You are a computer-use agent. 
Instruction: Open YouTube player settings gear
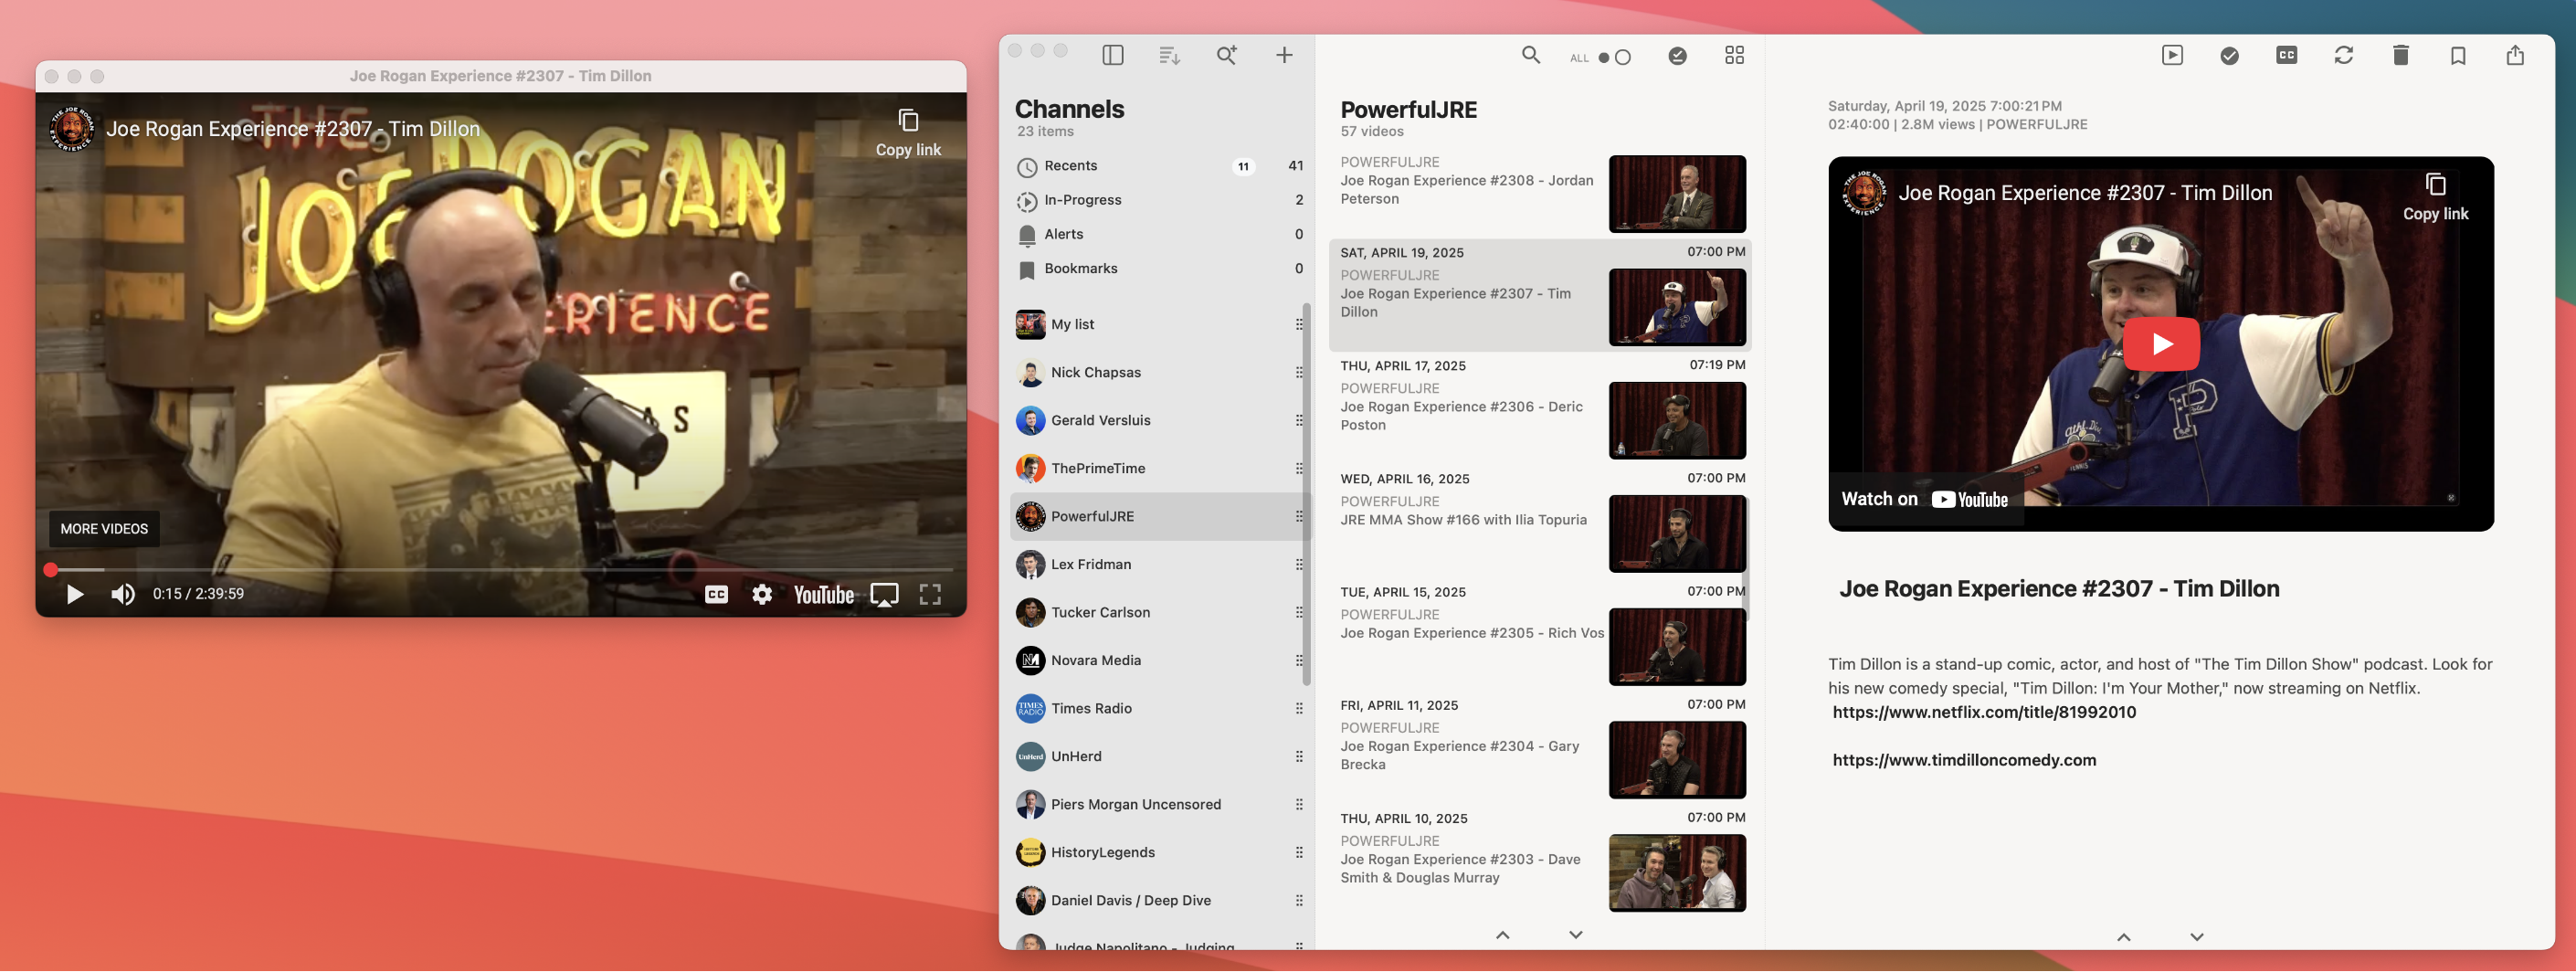pos(762,594)
